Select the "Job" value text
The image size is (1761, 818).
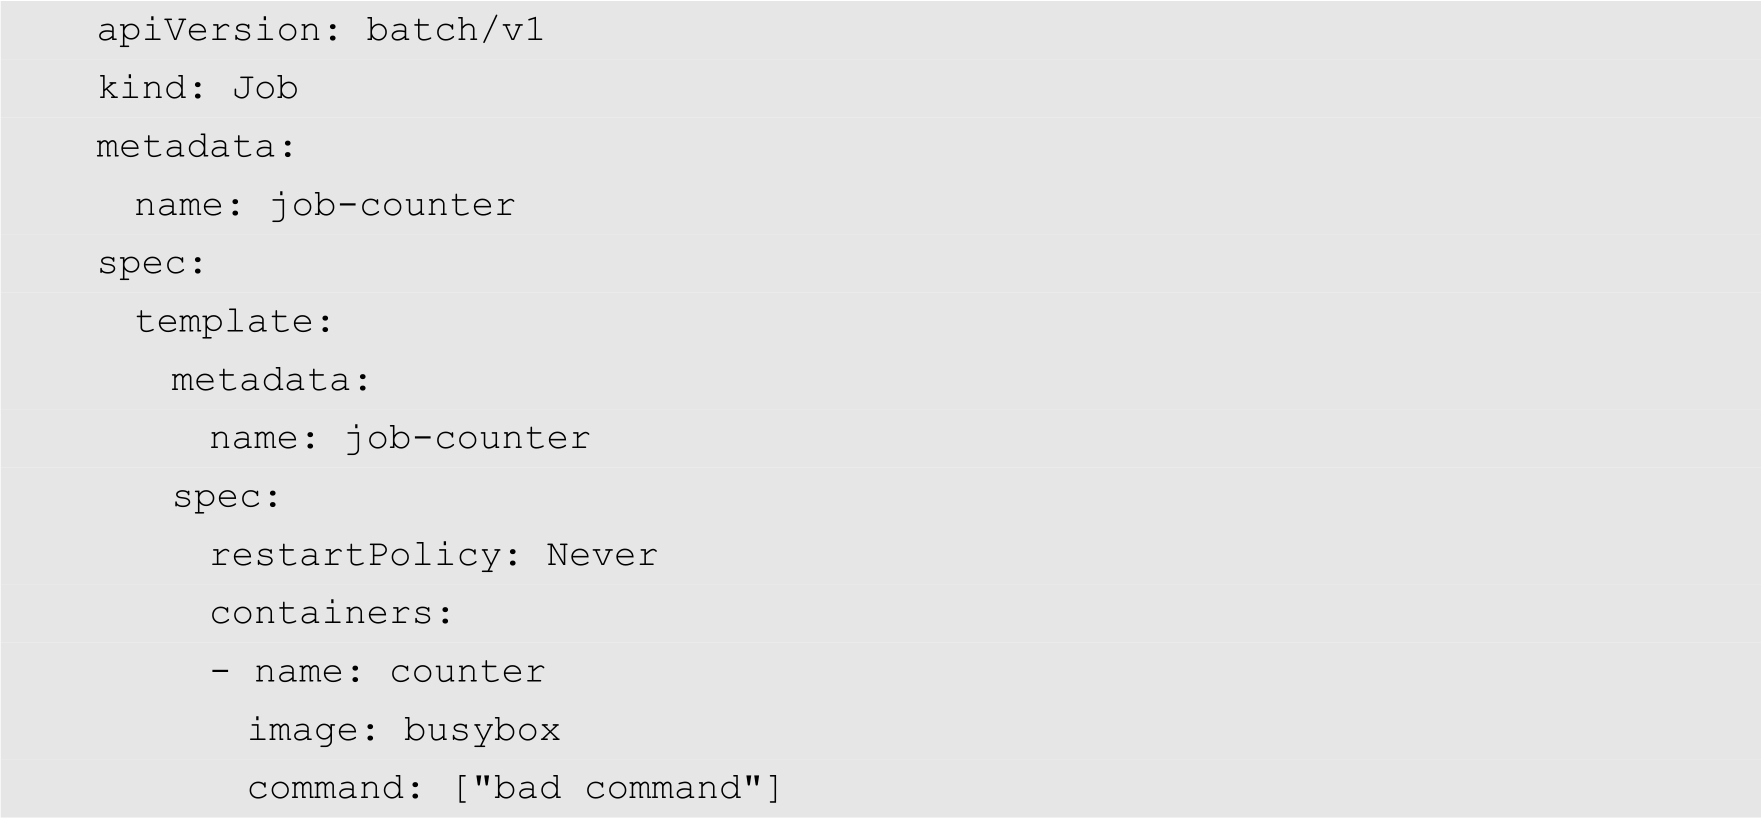pyautogui.click(x=265, y=88)
